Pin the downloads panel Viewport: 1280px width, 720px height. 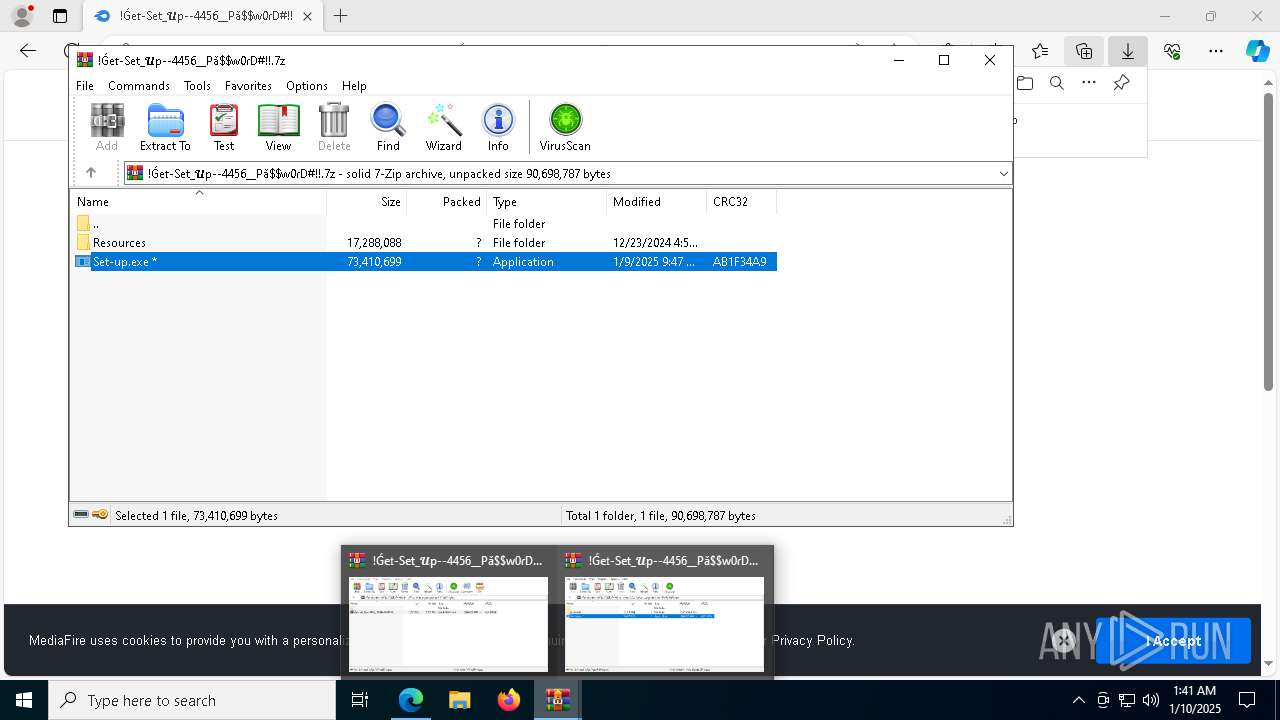click(x=1121, y=83)
